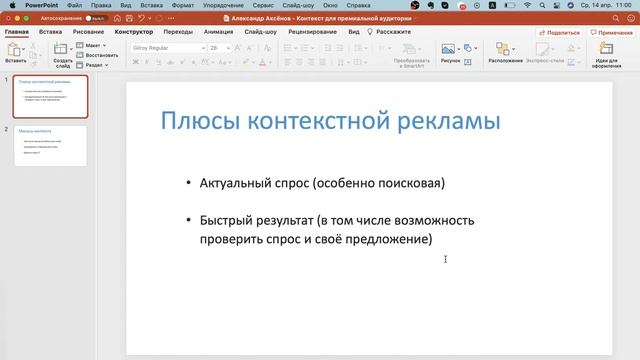Switch to the Вставка ribbon tab
The height and width of the screenshot is (360, 640).
50,32
